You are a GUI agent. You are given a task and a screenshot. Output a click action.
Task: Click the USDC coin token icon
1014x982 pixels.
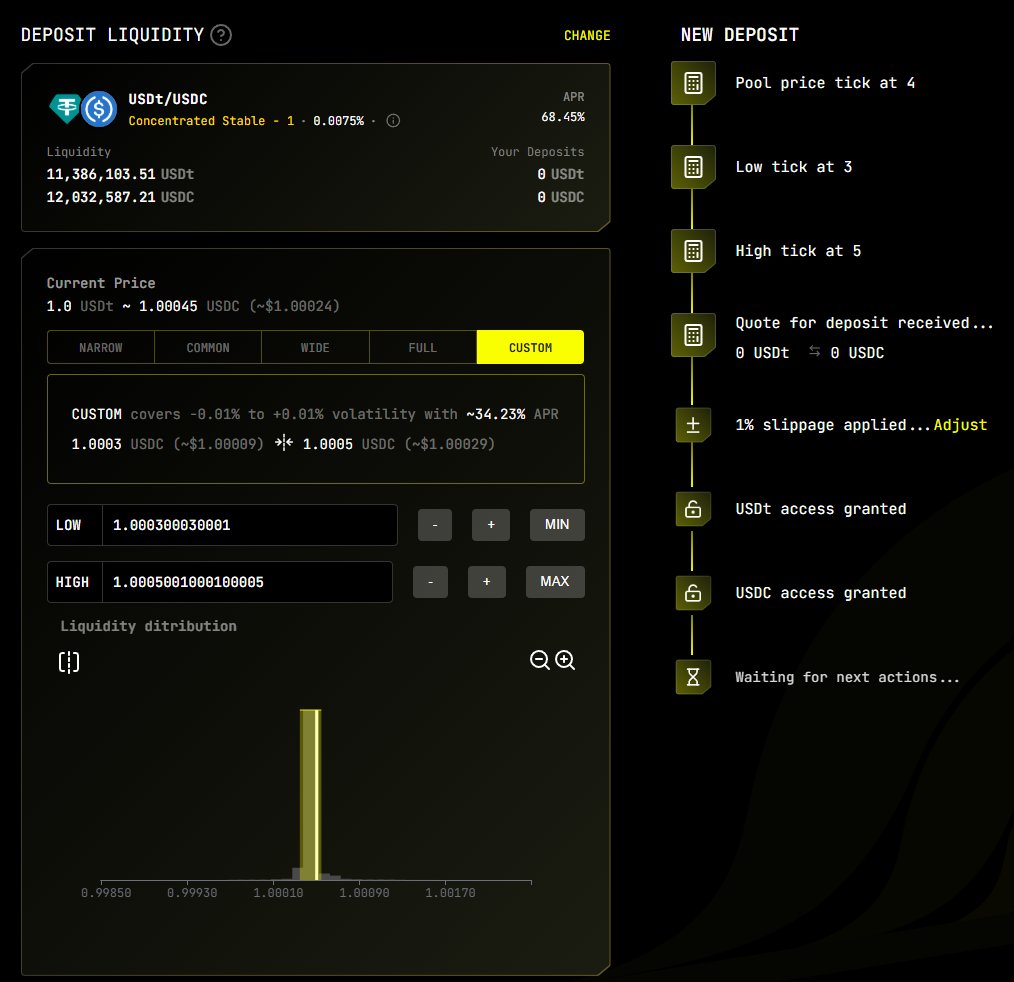click(99, 108)
